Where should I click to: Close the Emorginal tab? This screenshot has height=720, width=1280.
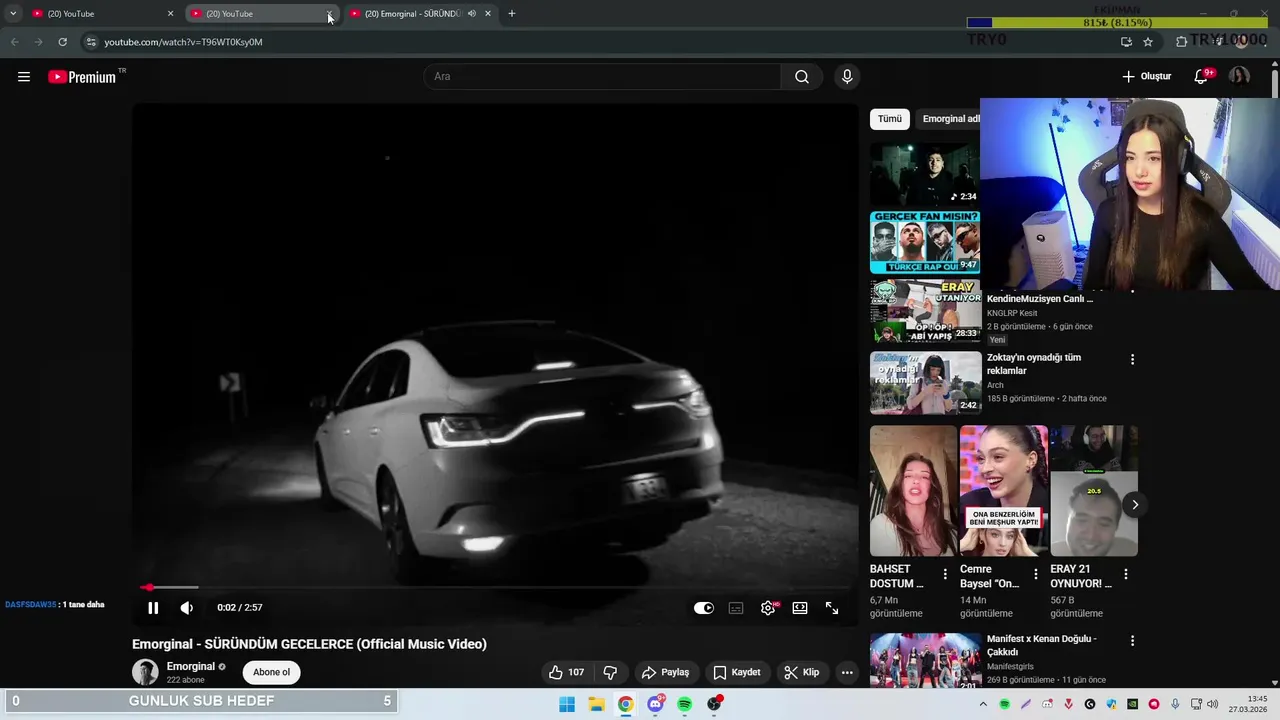click(x=488, y=14)
